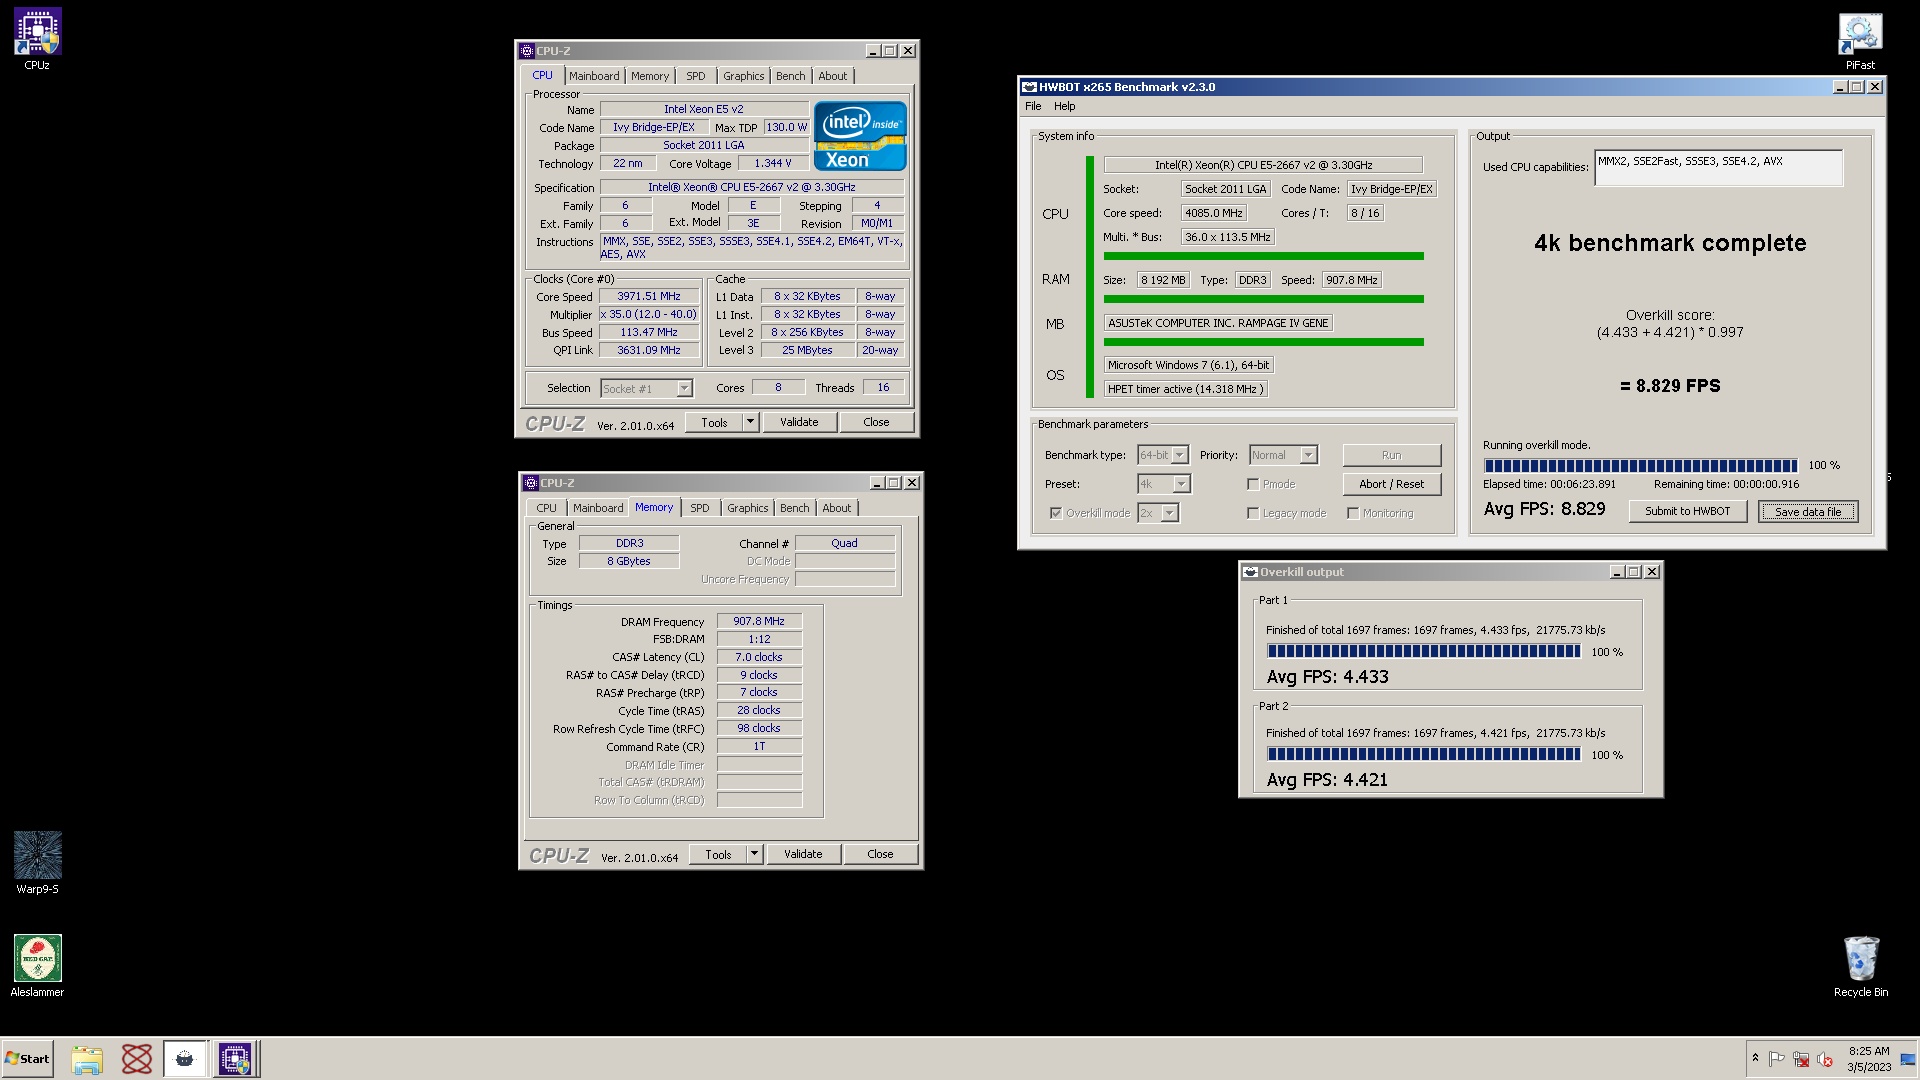The height and width of the screenshot is (1080, 1920).
Task: Open SPD tab in top CPU-Z window
Action: click(x=696, y=76)
